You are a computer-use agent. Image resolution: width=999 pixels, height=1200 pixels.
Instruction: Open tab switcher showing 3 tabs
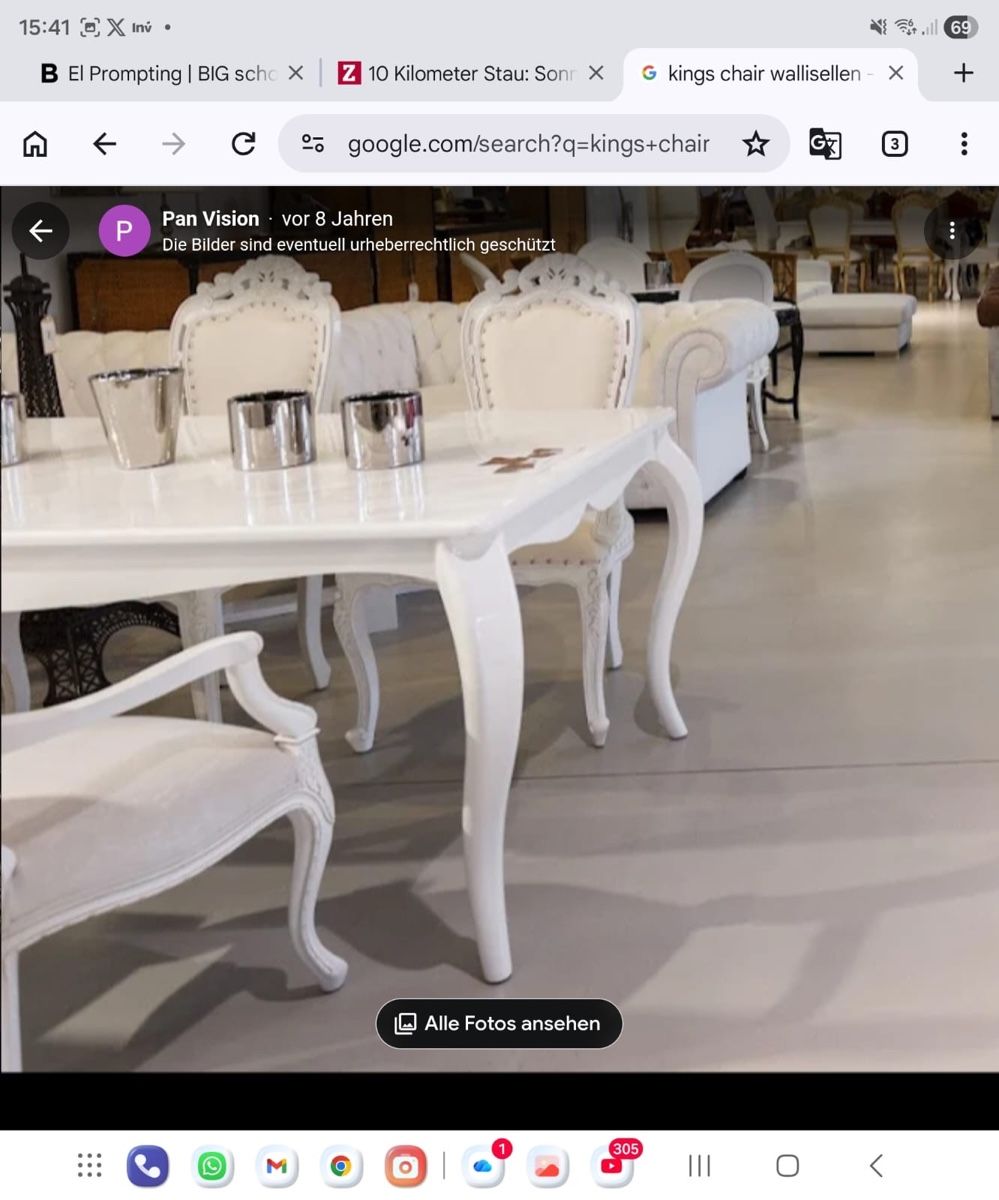(x=894, y=144)
